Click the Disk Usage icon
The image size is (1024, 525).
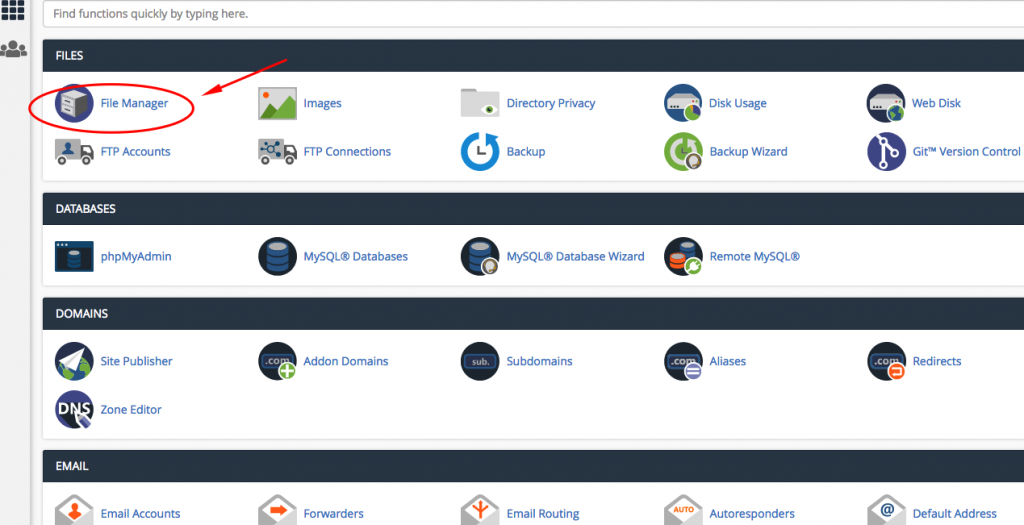683,103
